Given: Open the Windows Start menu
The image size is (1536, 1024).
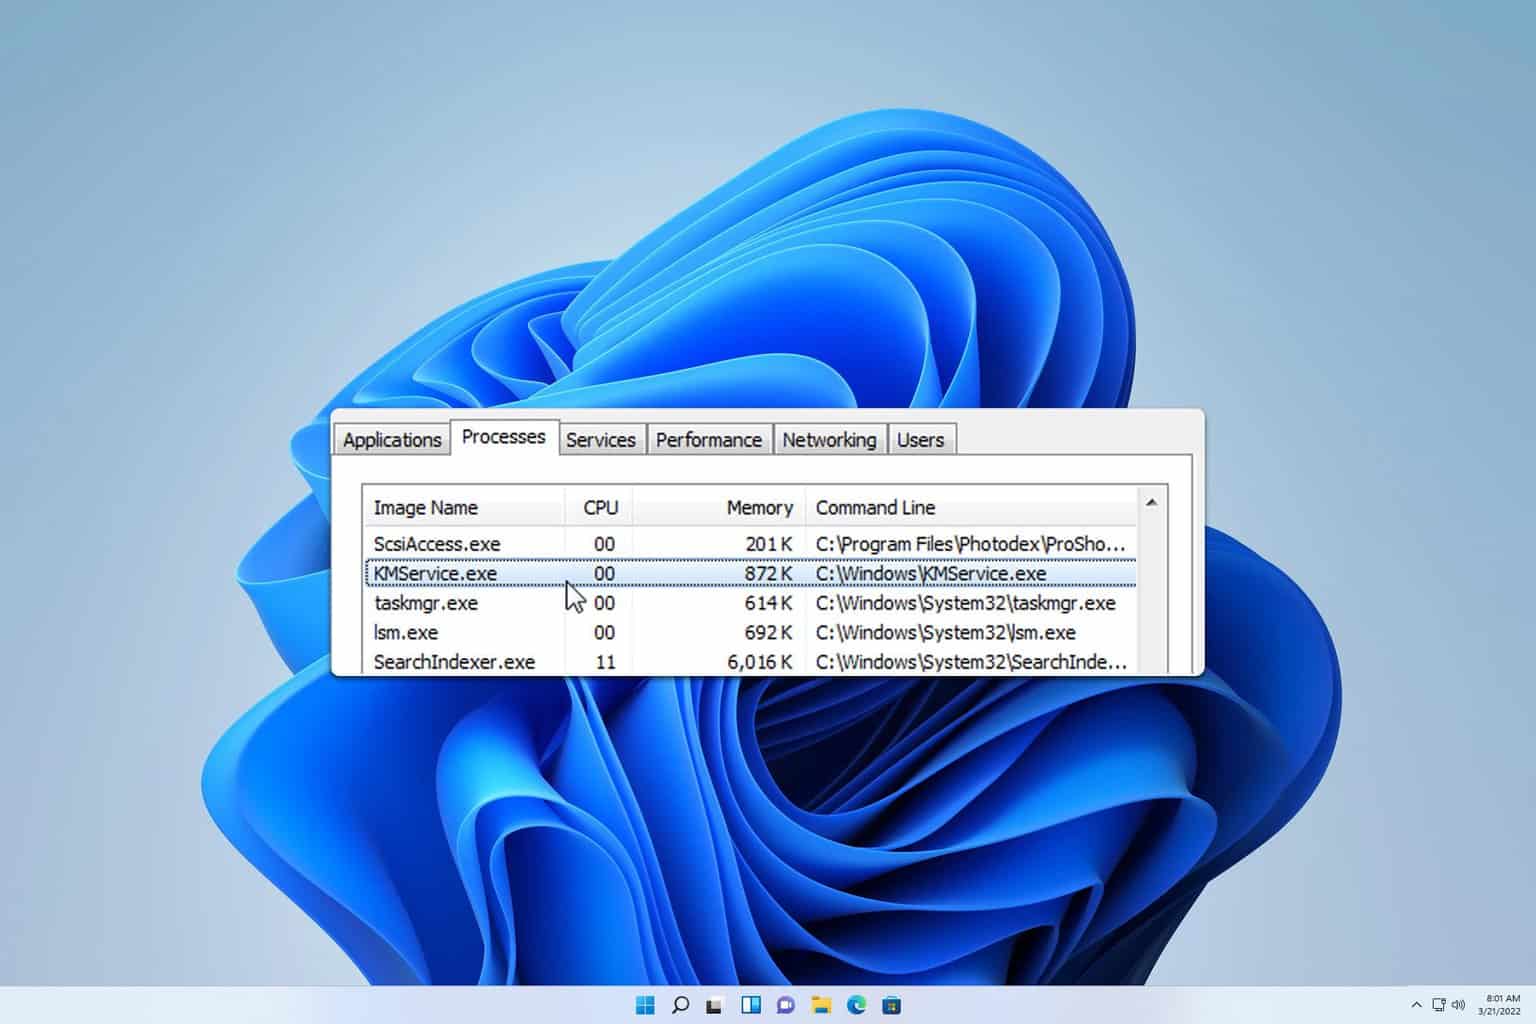Looking at the screenshot, I should 645,1005.
